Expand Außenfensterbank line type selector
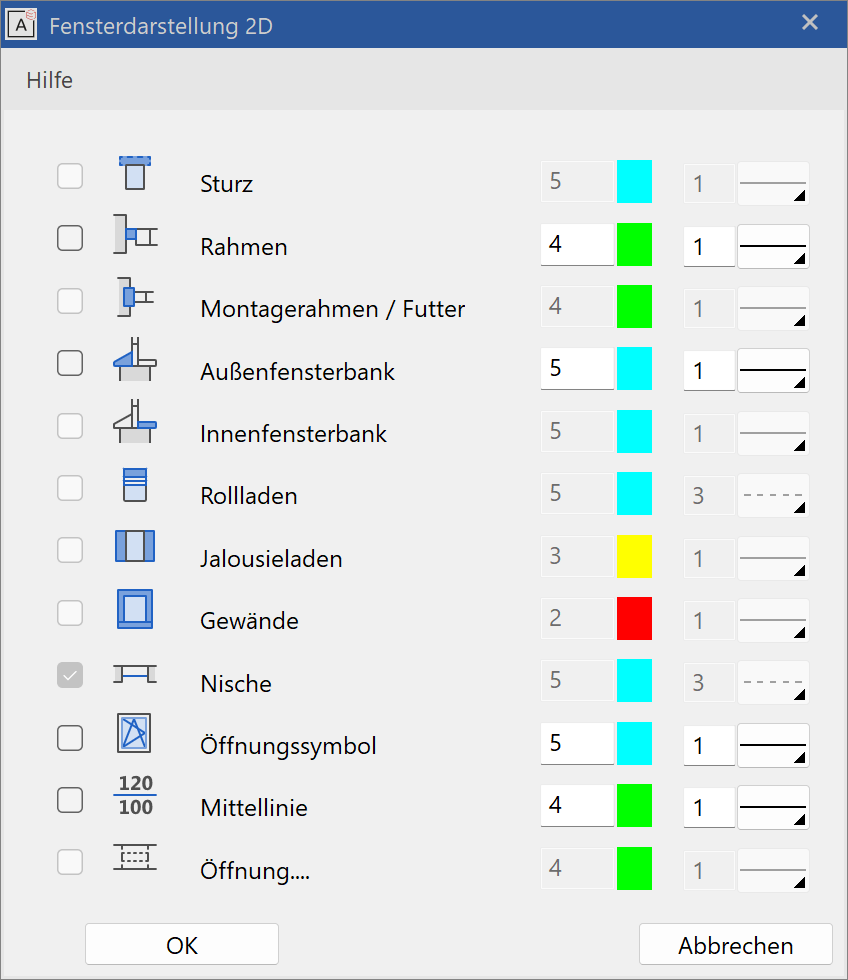 [773, 371]
